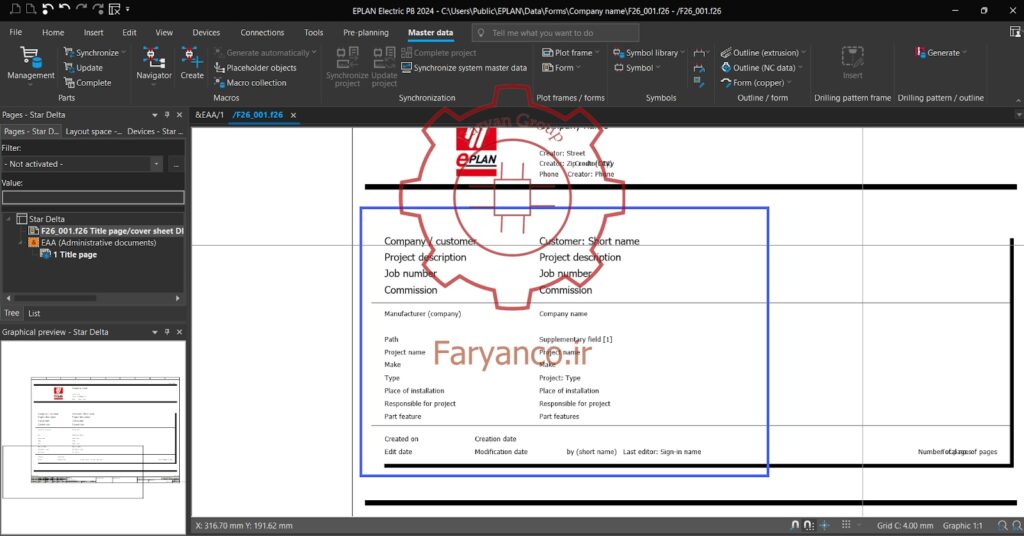
Task: Click the Placeholder objects icon
Action: [x=219, y=68]
